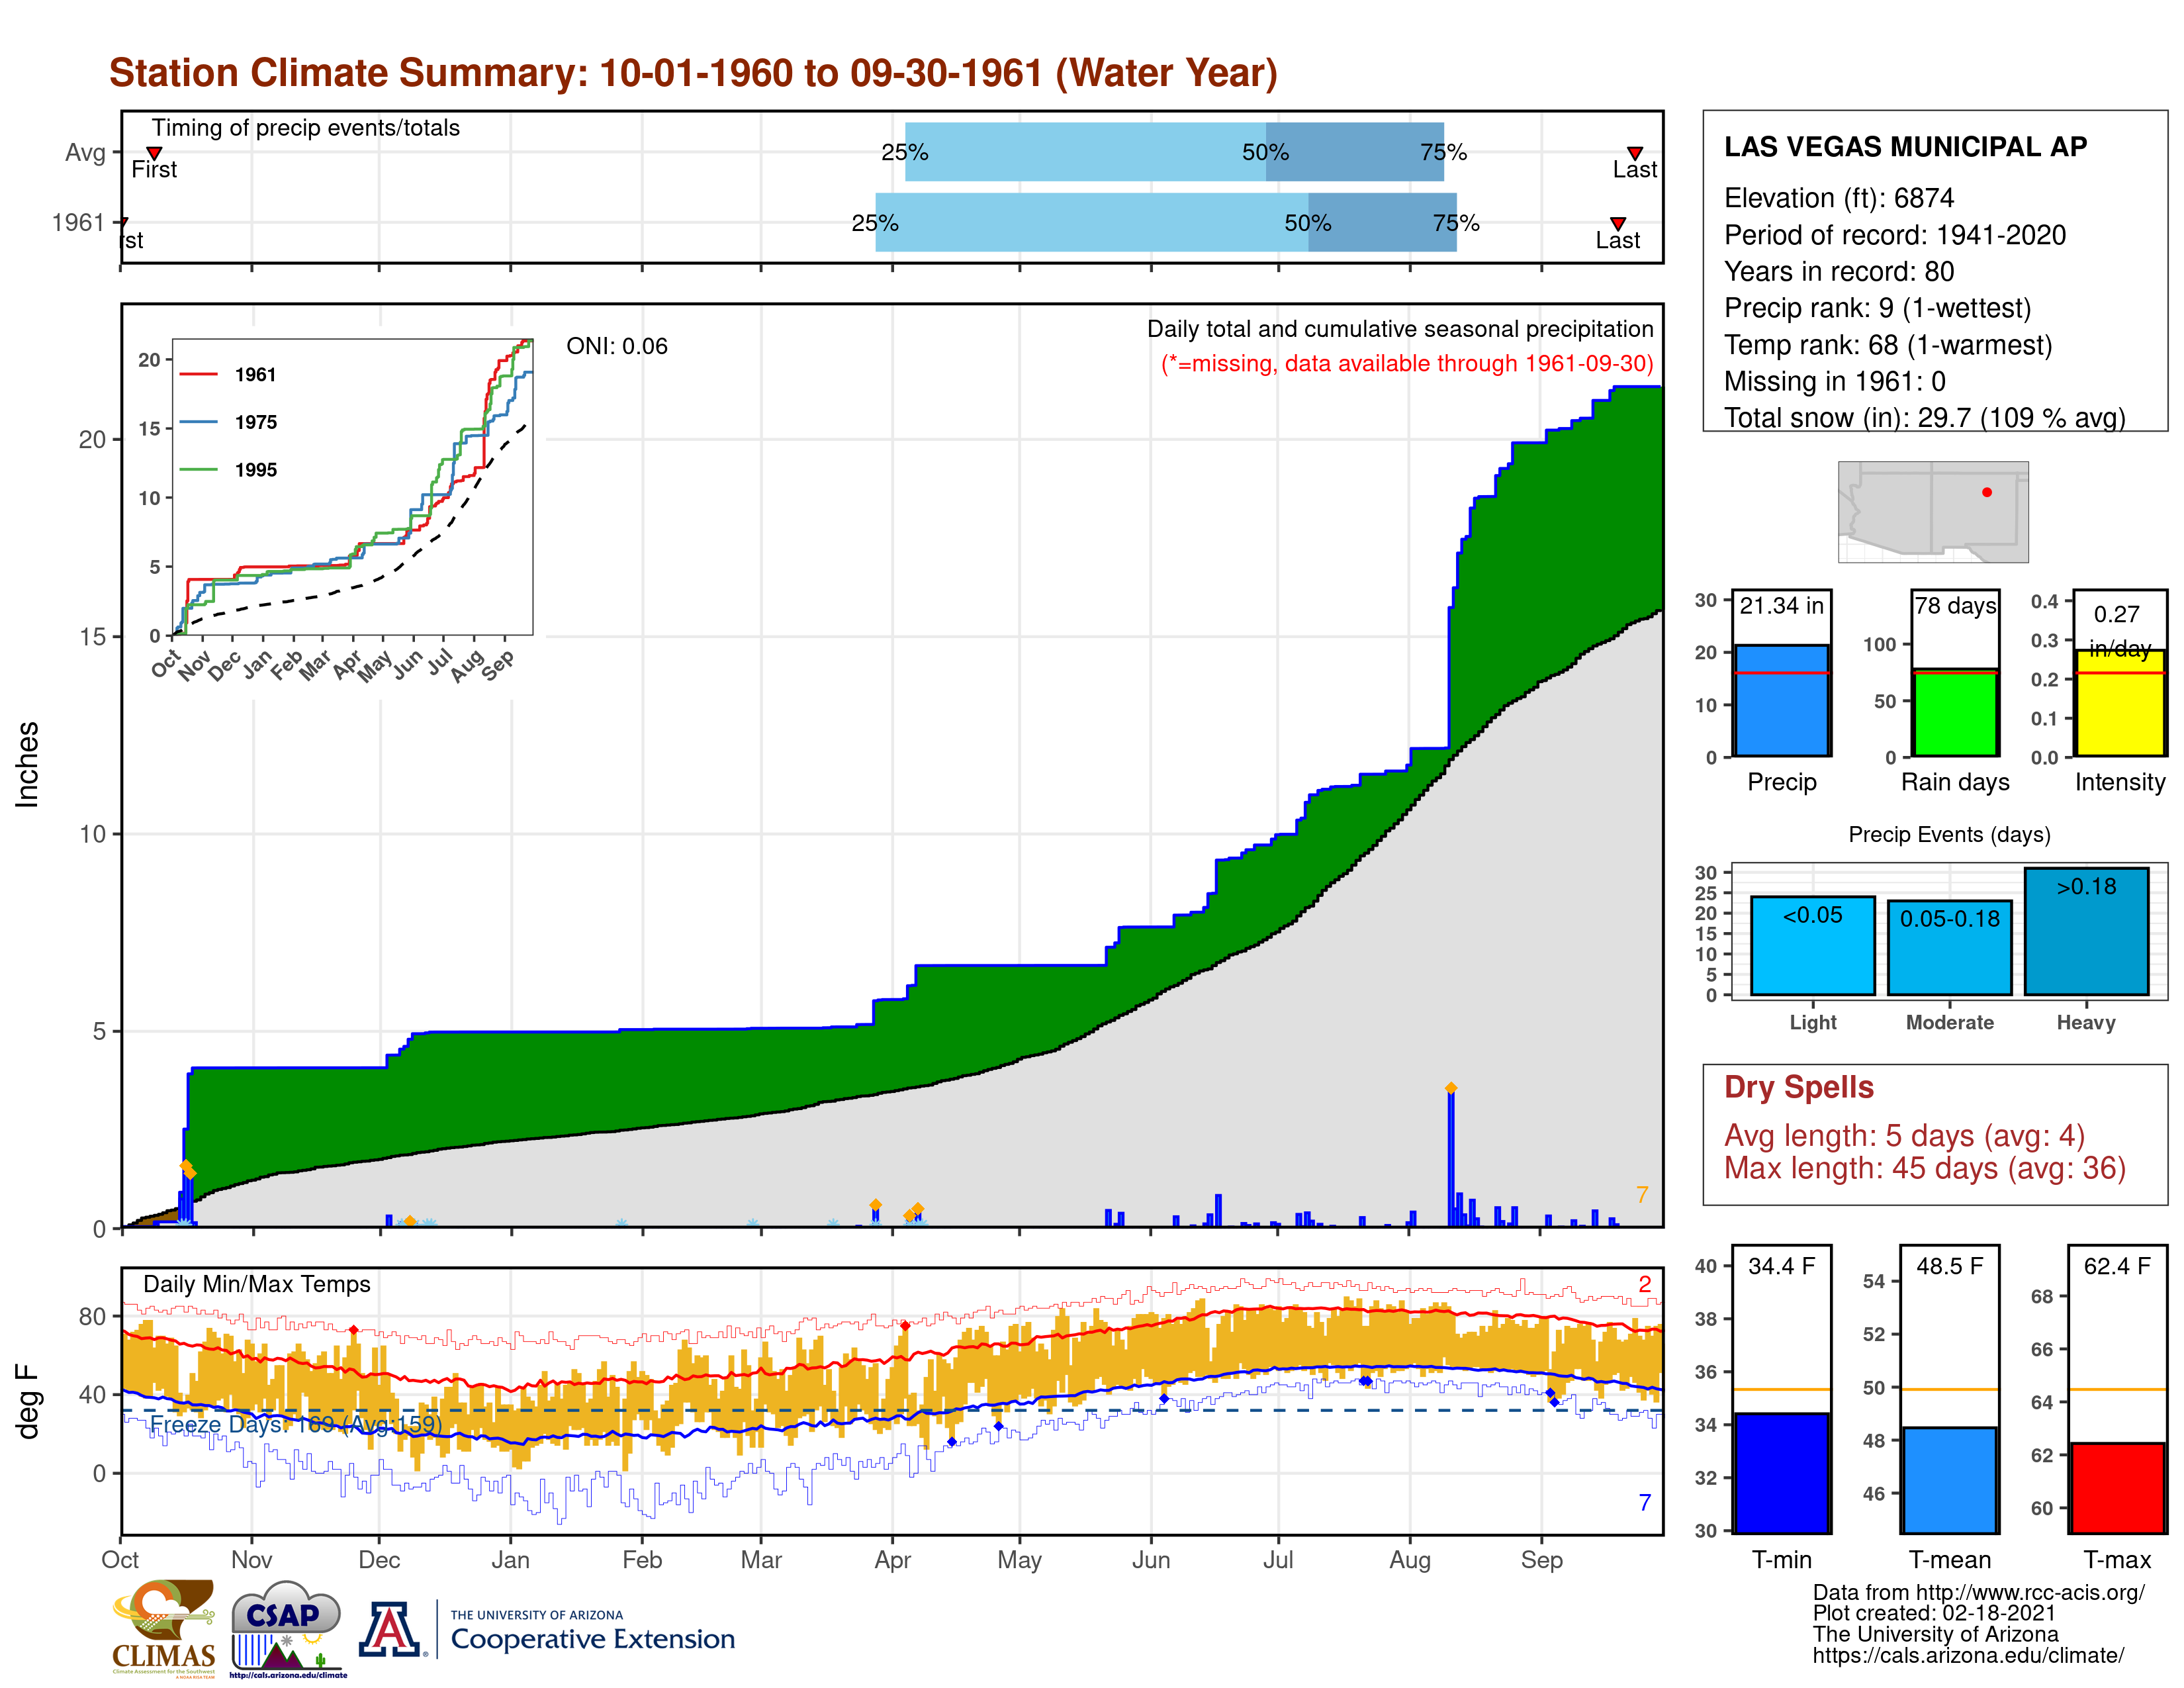Image resolution: width=2184 pixels, height=1688 pixels.
Task: Click the CLIMAS logo
Action: coord(163,1628)
